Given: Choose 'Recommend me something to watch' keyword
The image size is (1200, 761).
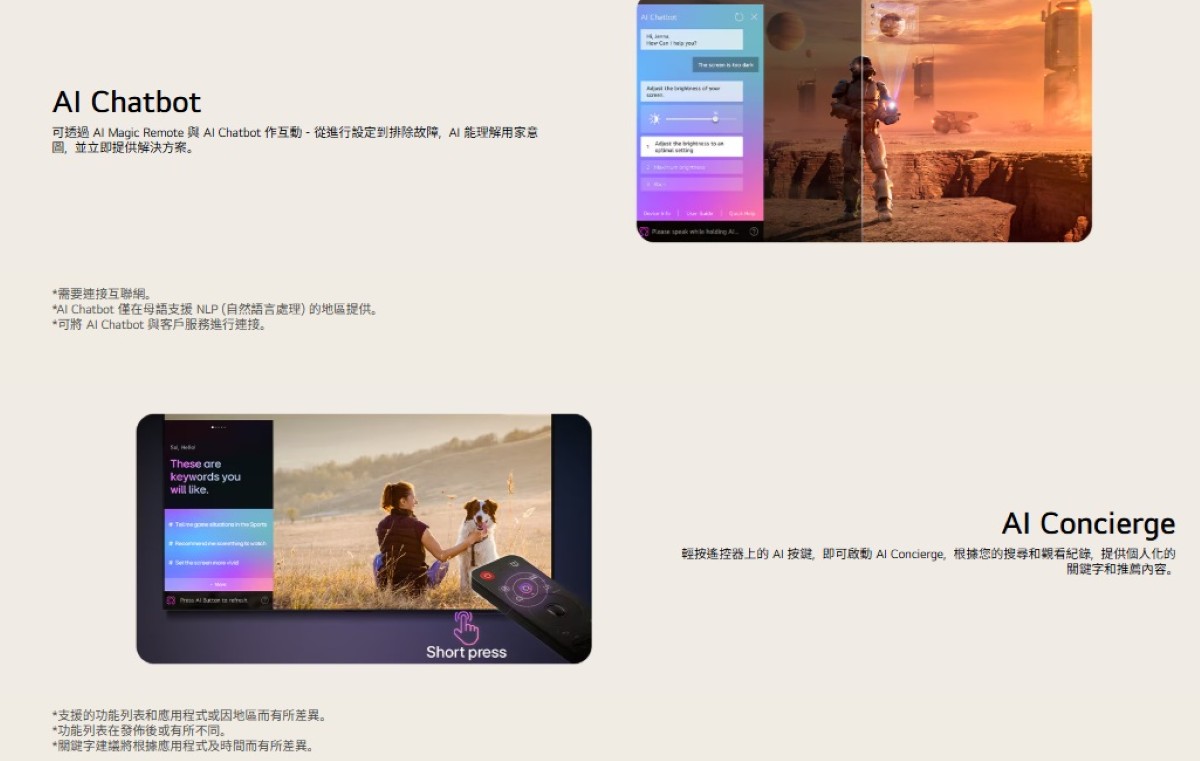Looking at the screenshot, I should click(218, 543).
